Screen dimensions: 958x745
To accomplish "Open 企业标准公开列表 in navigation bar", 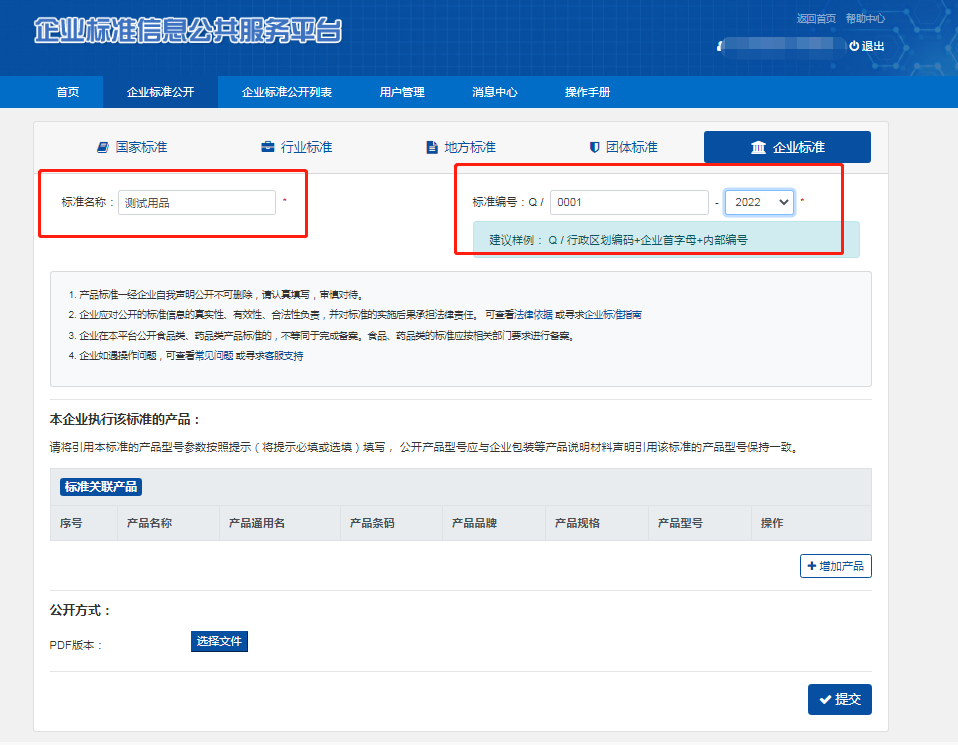I will pyautogui.click(x=286, y=92).
